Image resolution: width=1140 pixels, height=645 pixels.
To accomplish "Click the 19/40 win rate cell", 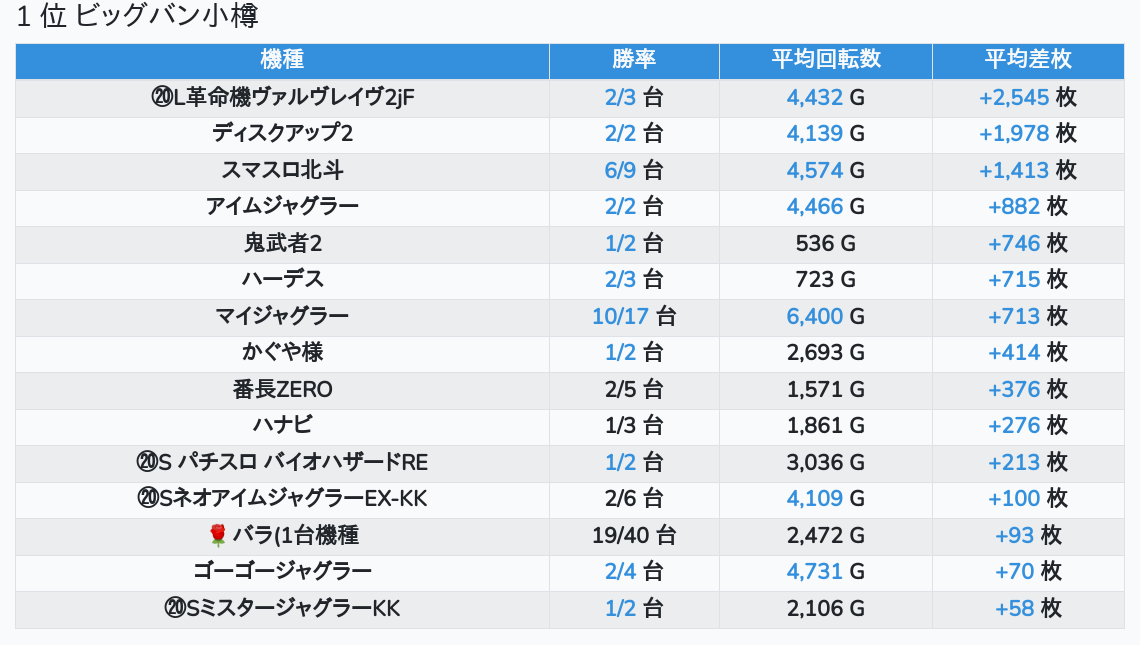I will [633, 536].
